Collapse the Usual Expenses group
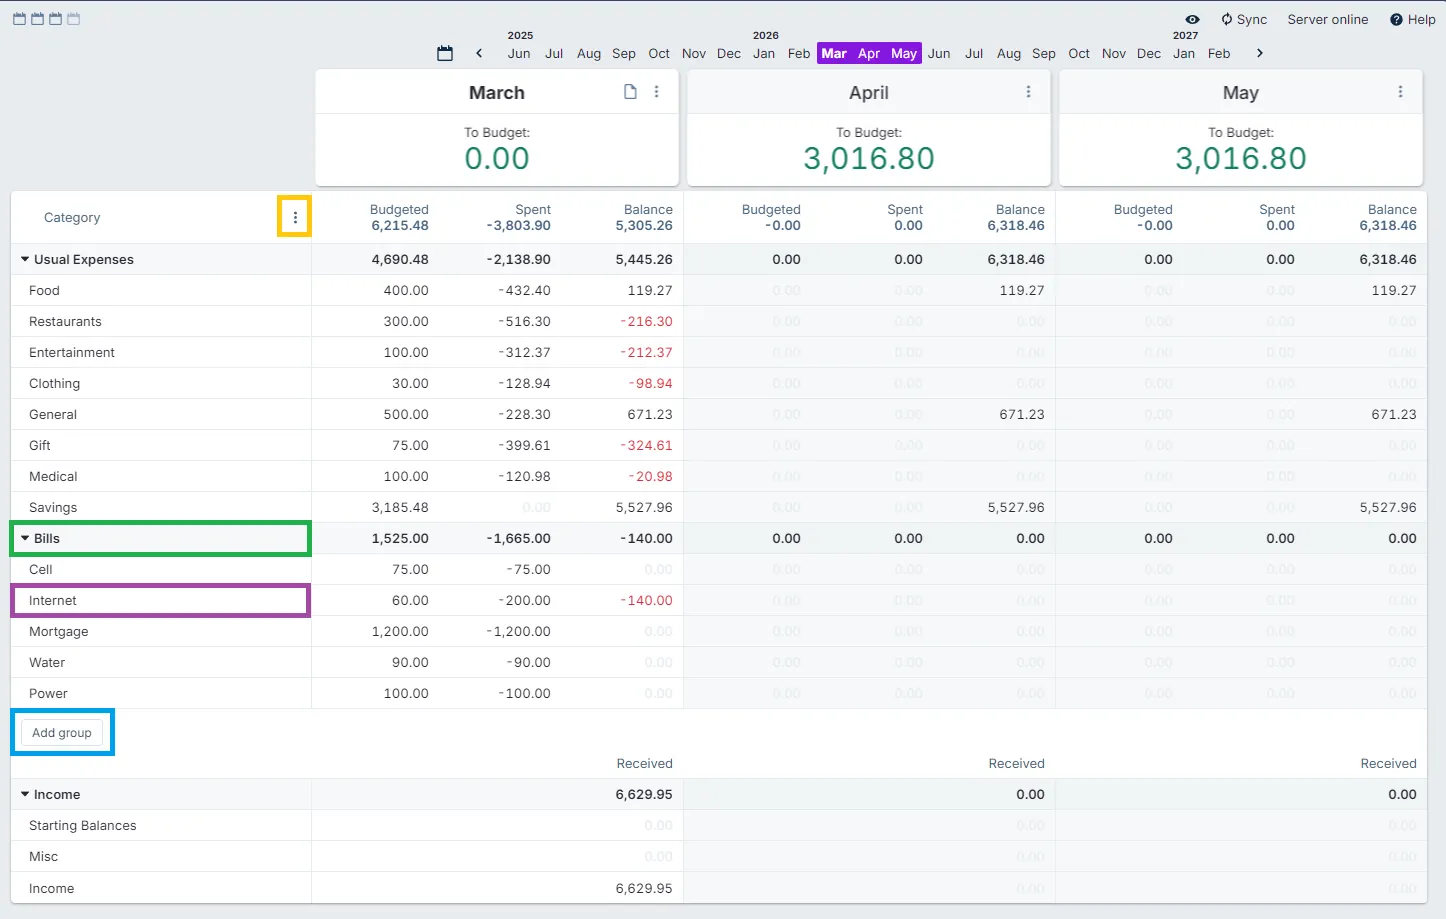 click(x=25, y=259)
